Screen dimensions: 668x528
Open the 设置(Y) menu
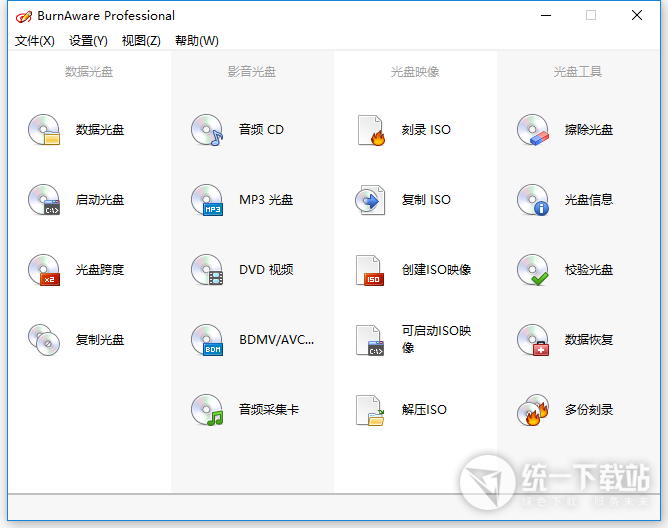coord(88,41)
